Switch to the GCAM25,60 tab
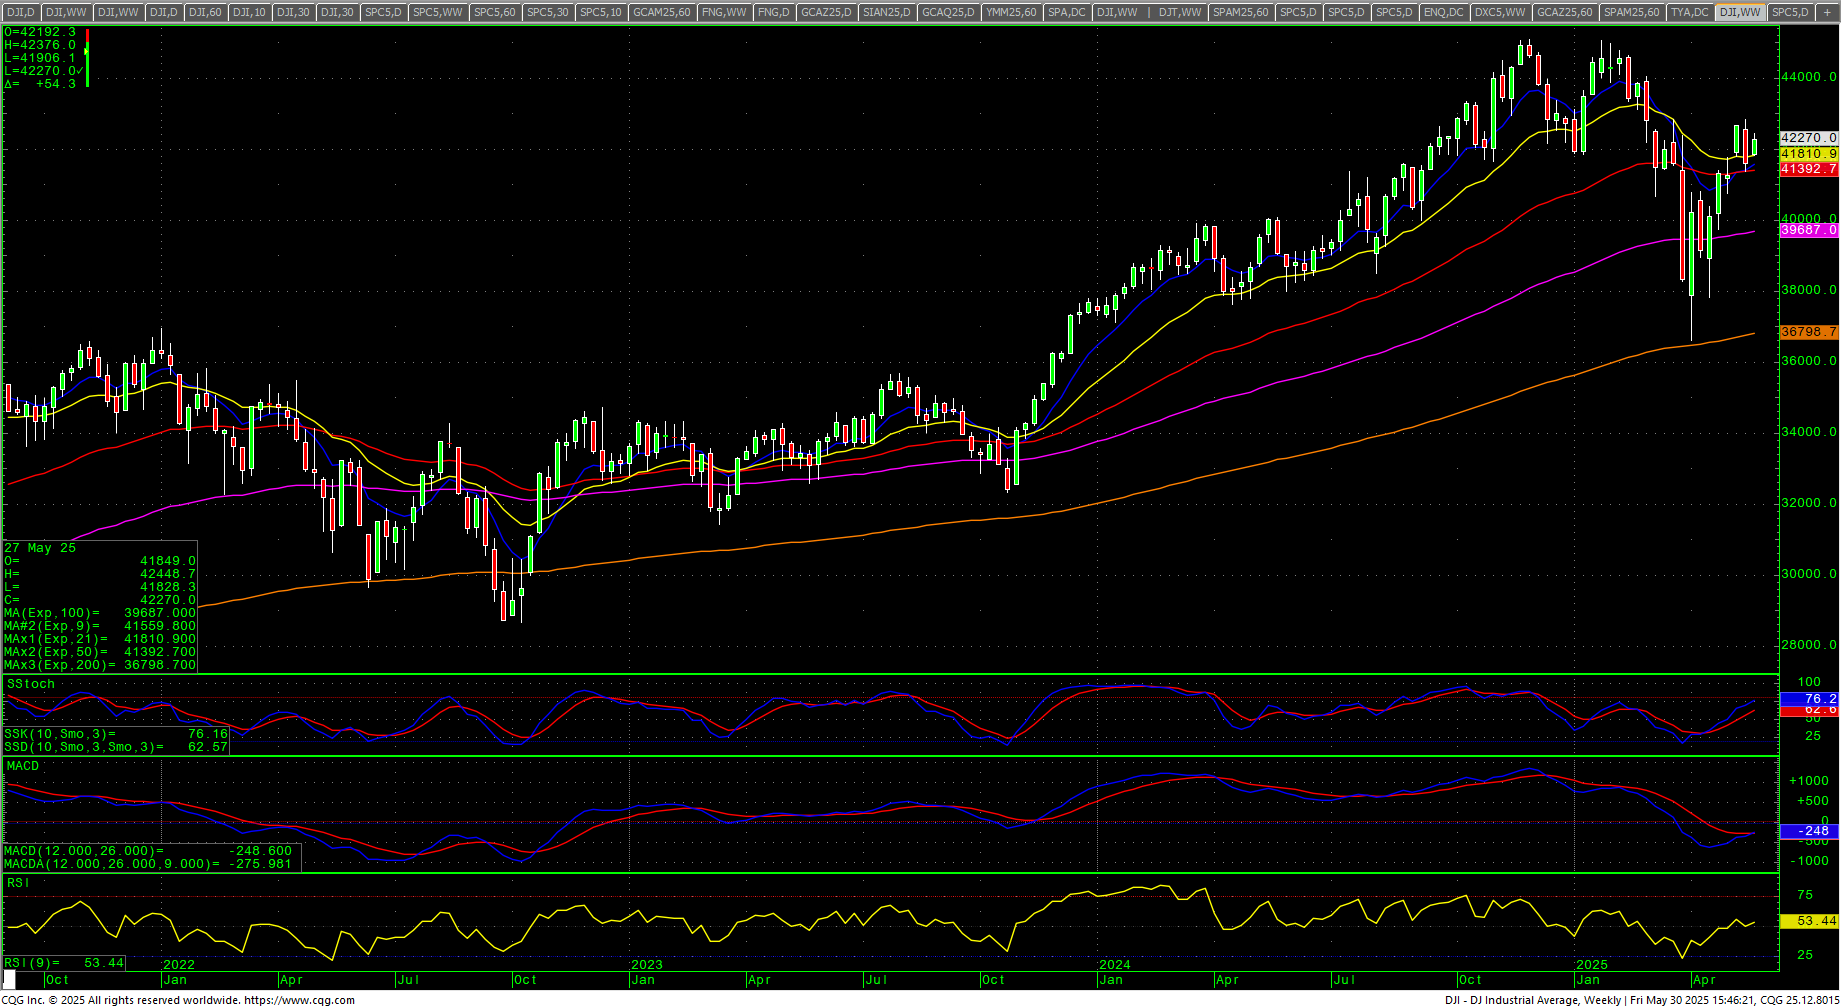1841x1008 pixels. 662,12
